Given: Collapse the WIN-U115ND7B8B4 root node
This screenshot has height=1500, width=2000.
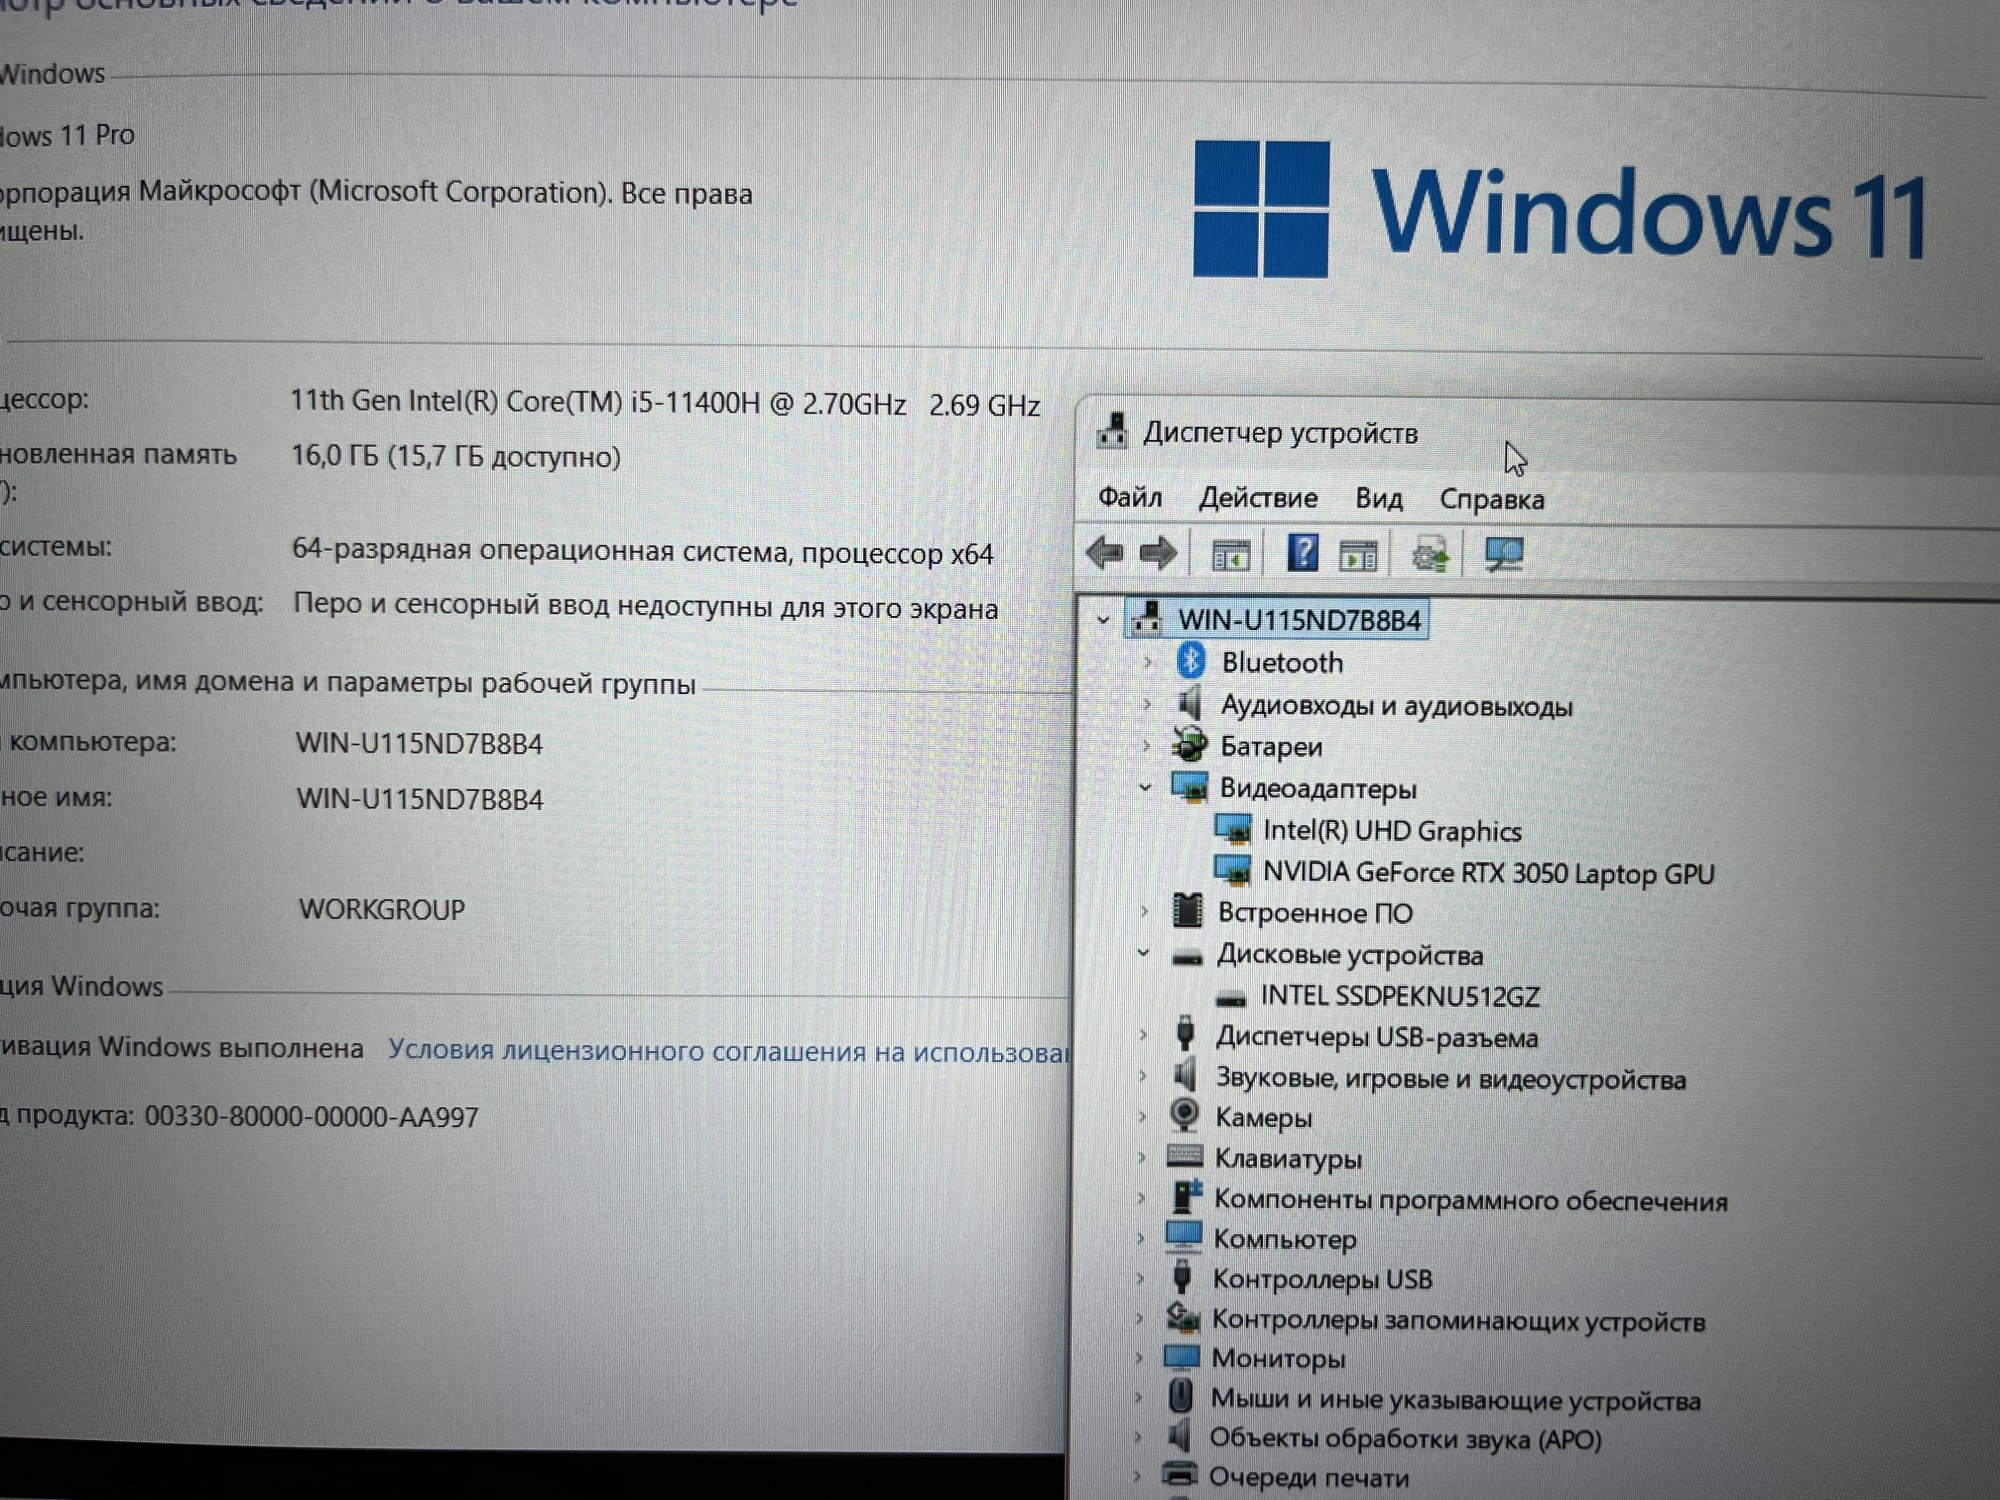Looking at the screenshot, I should click(1103, 620).
